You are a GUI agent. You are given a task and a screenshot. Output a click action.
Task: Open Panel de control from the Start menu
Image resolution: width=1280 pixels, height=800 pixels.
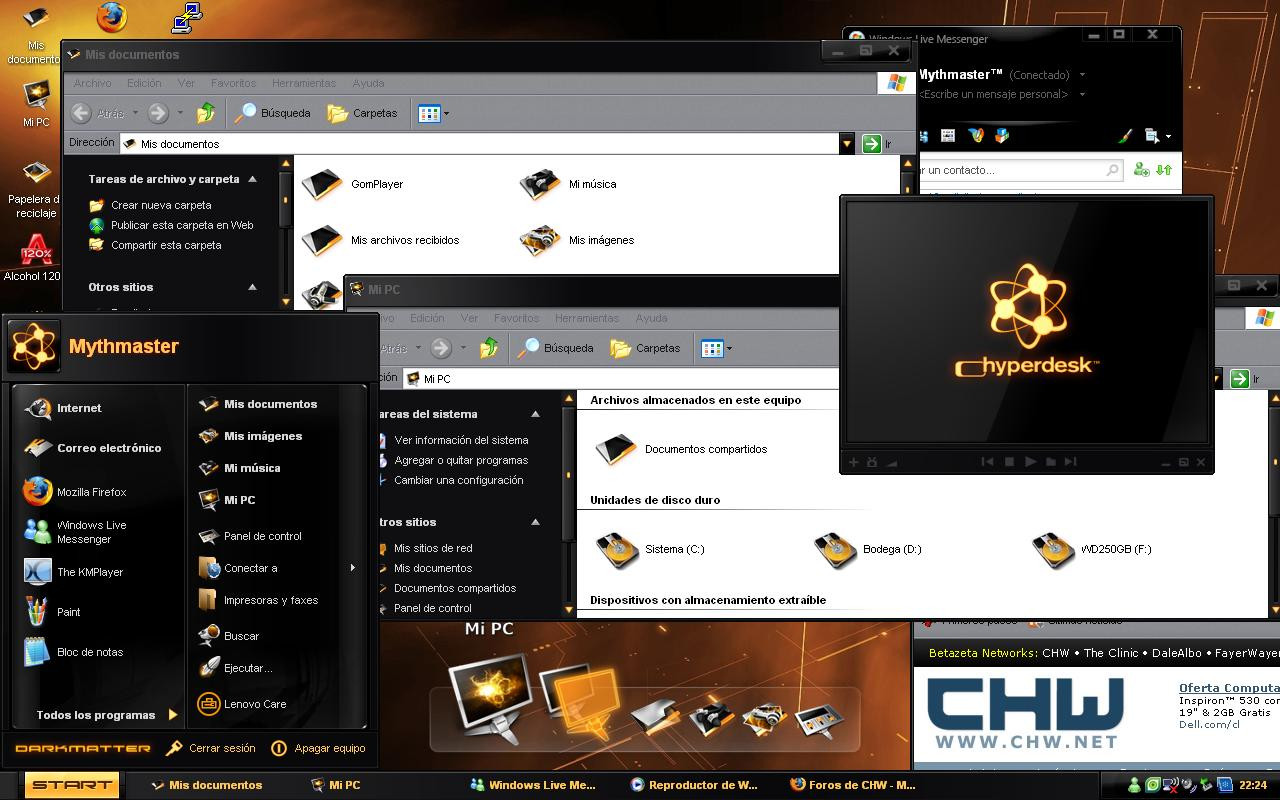click(x=250, y=536)
